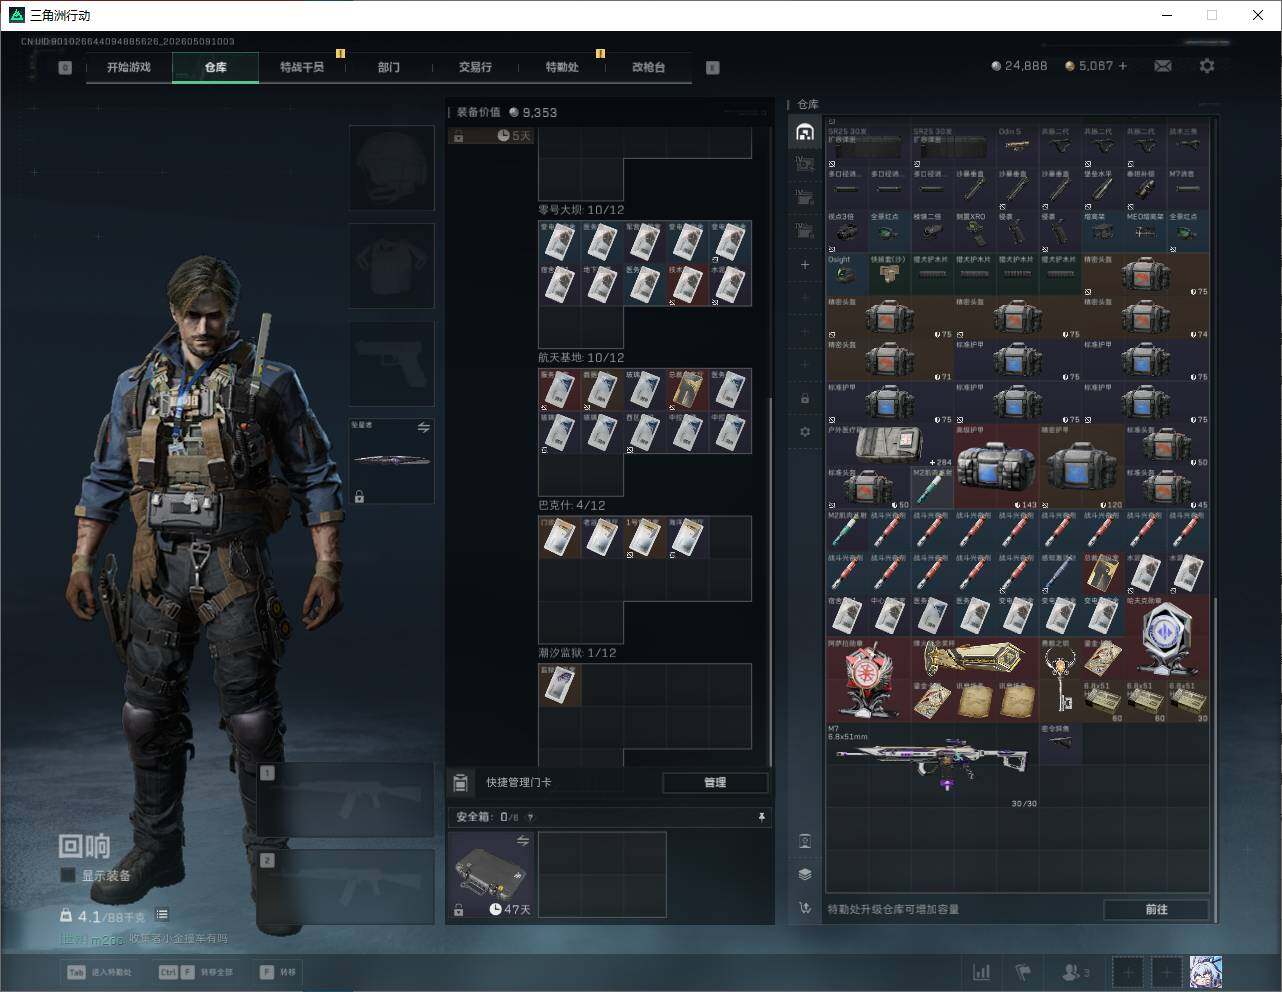
Task: Click the keycard icon beside 快捷管理门卡
Action: coord(461,782)
